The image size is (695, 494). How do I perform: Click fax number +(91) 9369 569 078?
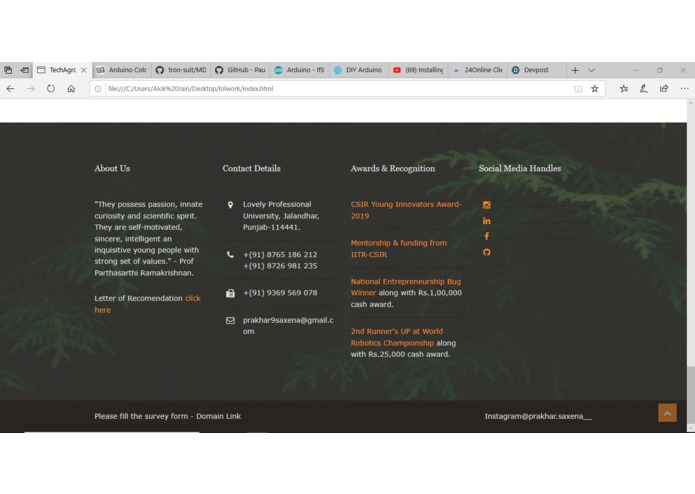280,293
